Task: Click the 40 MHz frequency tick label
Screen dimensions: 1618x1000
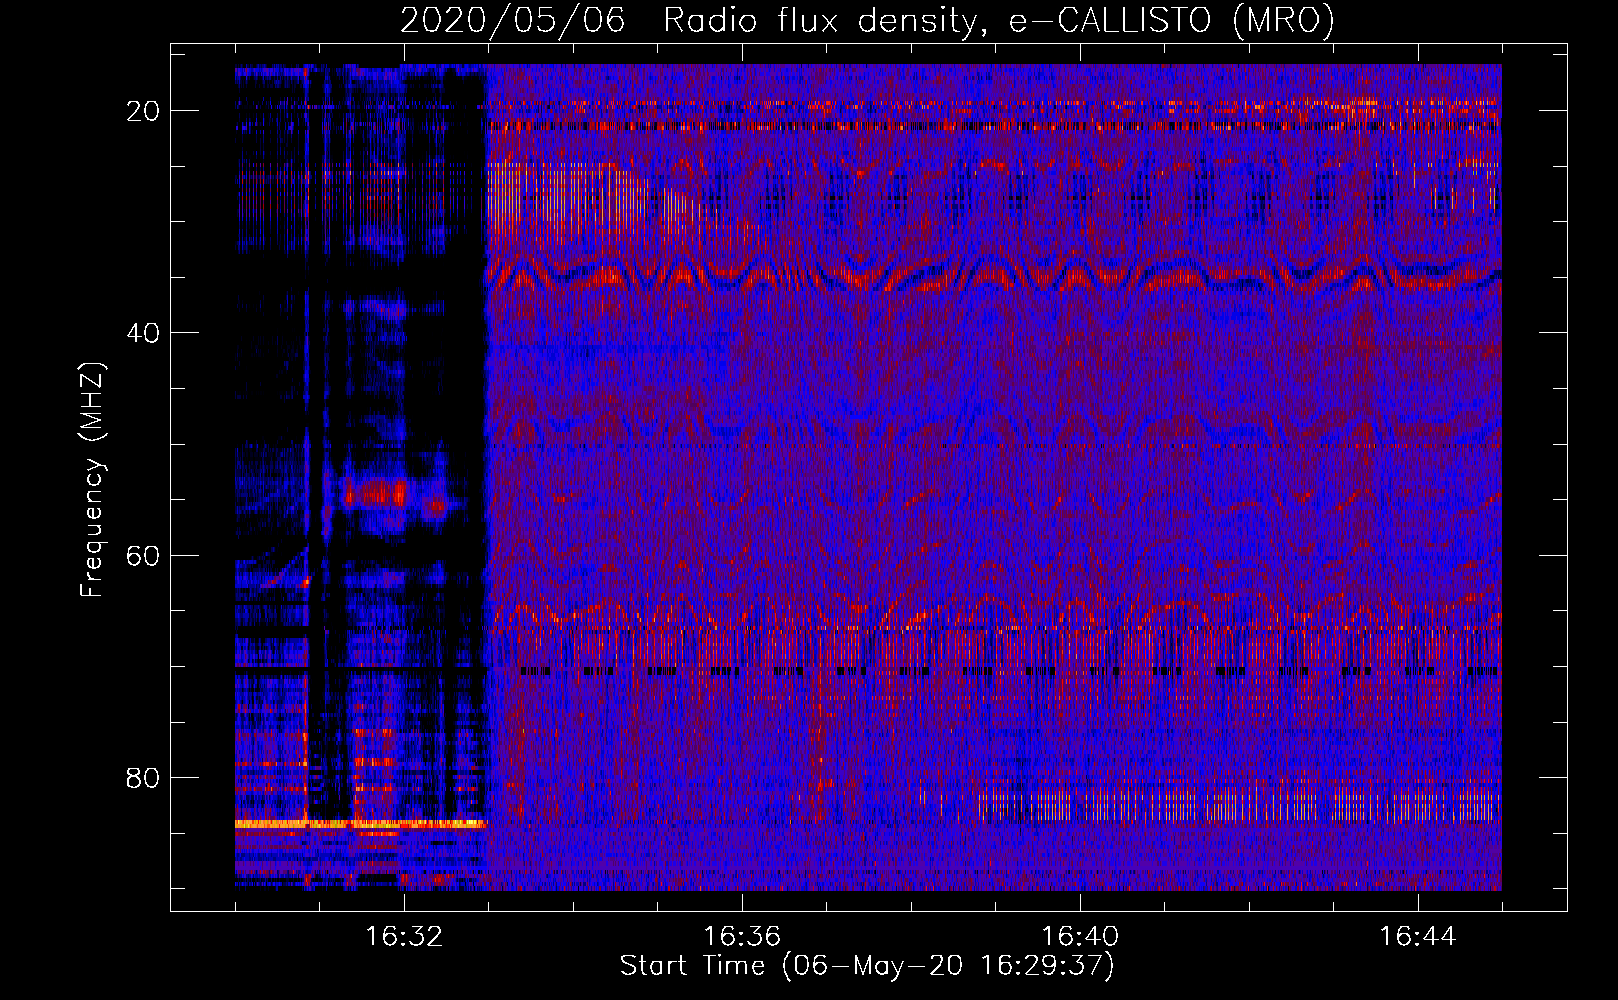Action: 144,333
